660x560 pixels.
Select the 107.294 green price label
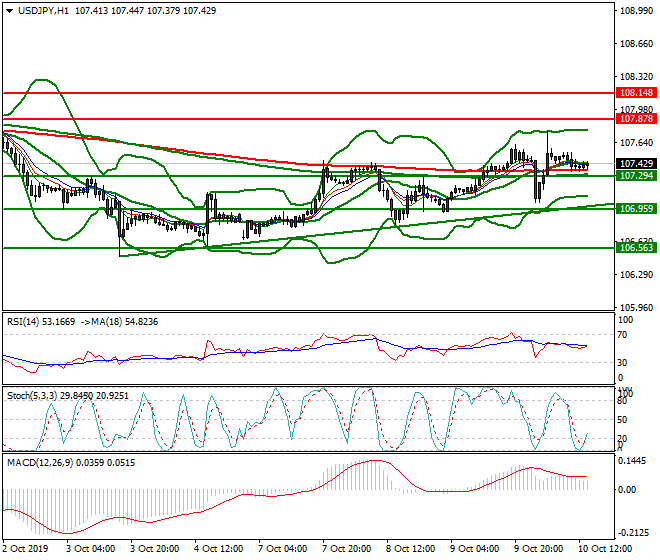(636, 176)
